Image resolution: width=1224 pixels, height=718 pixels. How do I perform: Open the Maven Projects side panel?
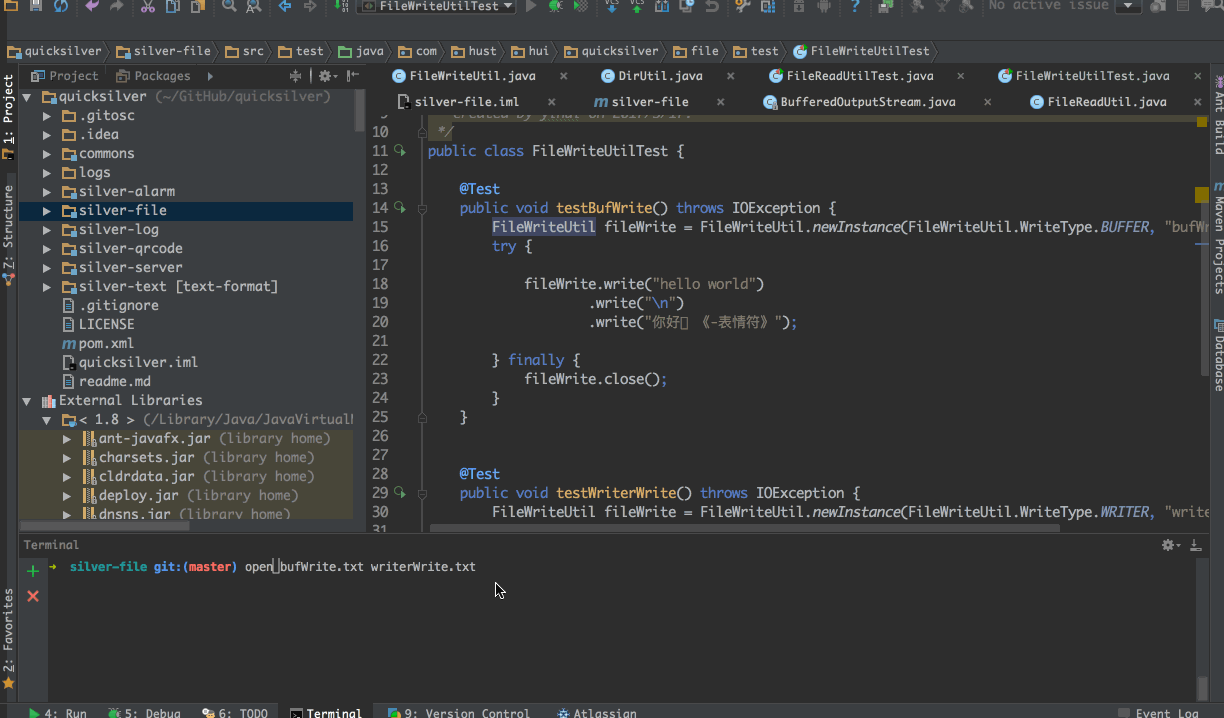click(x=1218, y=238)
